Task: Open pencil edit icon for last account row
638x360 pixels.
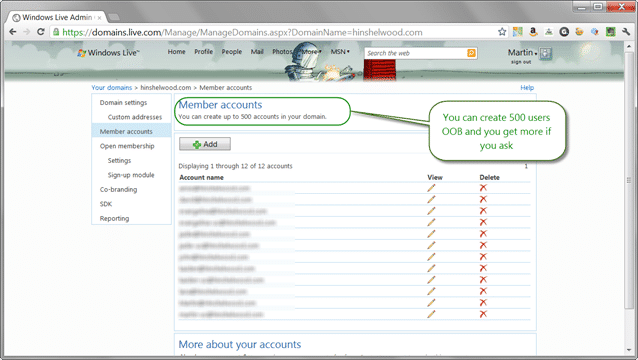Action: click(431, 314)
